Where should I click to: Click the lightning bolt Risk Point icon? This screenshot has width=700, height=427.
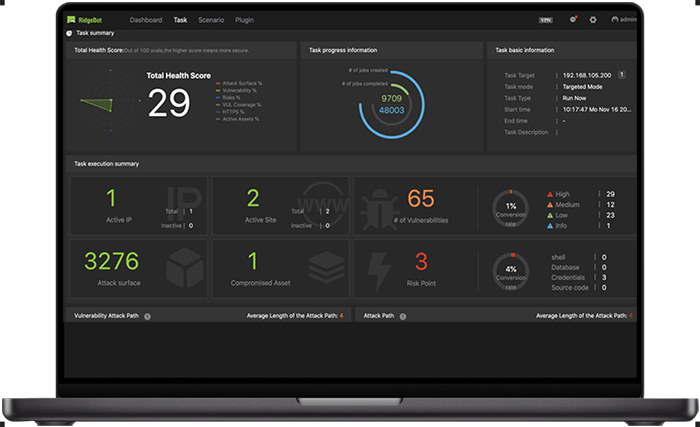380,267
